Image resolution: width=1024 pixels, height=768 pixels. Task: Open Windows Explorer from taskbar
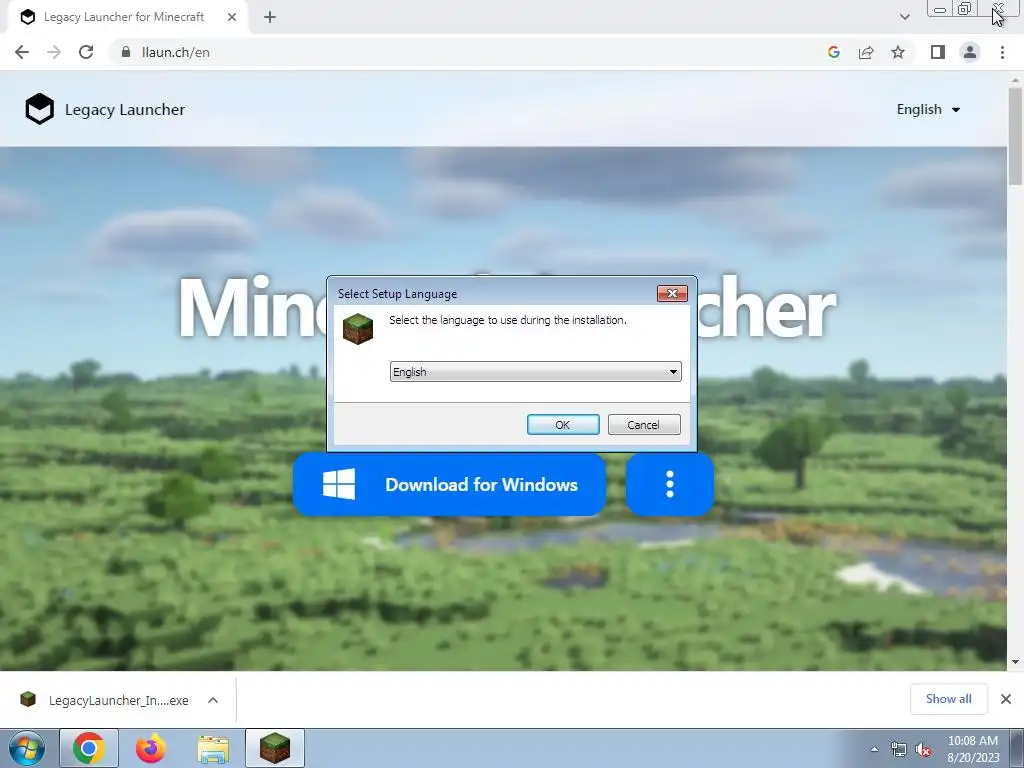[213, 748]
